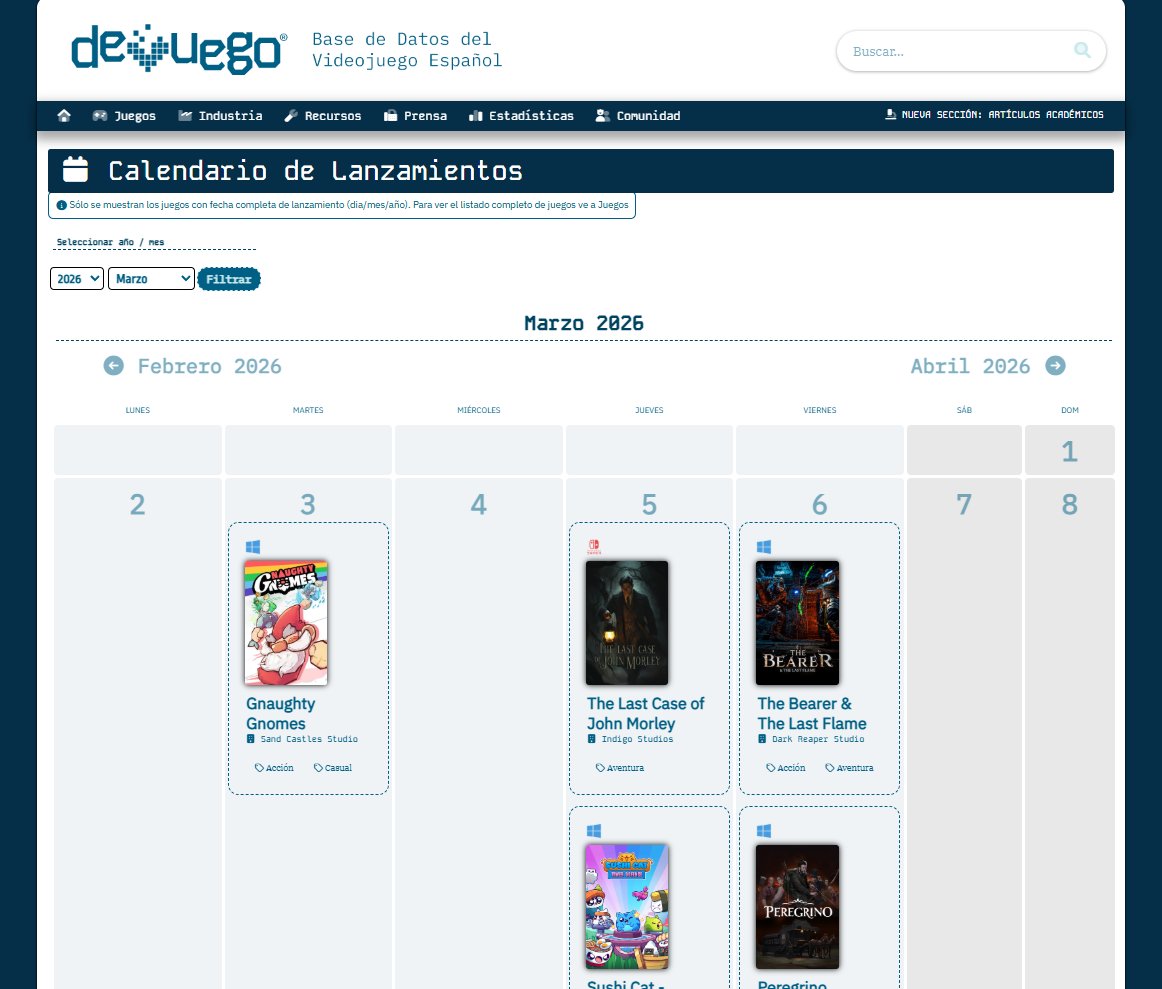Click the Peregrino cover thumbnail
Screen dimensions: 1162x989
coord(797,907)
